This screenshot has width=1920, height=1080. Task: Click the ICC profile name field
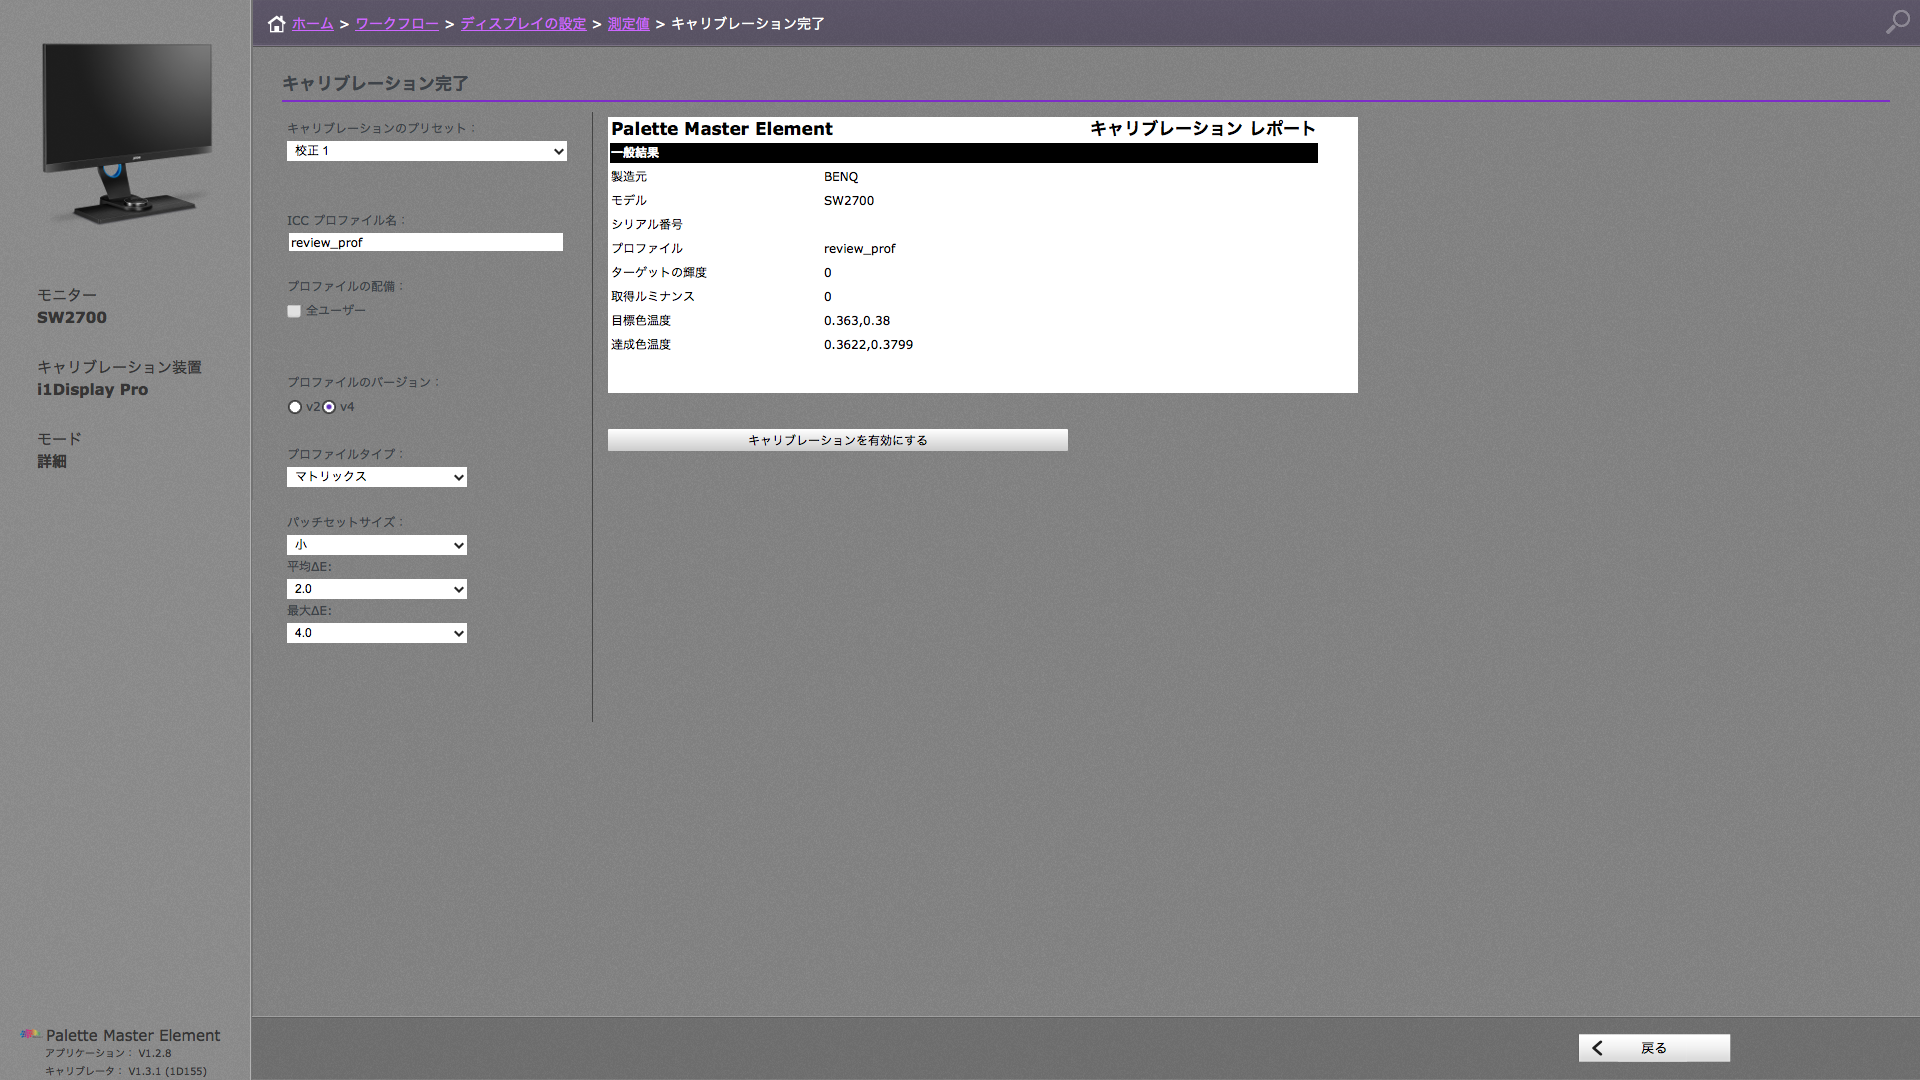(426, 242)
